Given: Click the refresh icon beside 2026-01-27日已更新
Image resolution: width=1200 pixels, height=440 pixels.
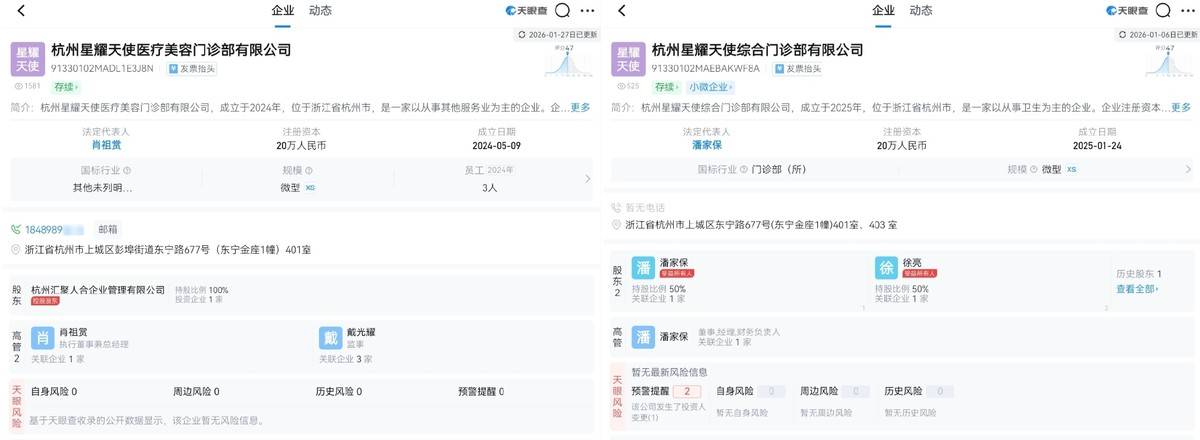Looking at the screenshot, I should (x=521, y=34).
